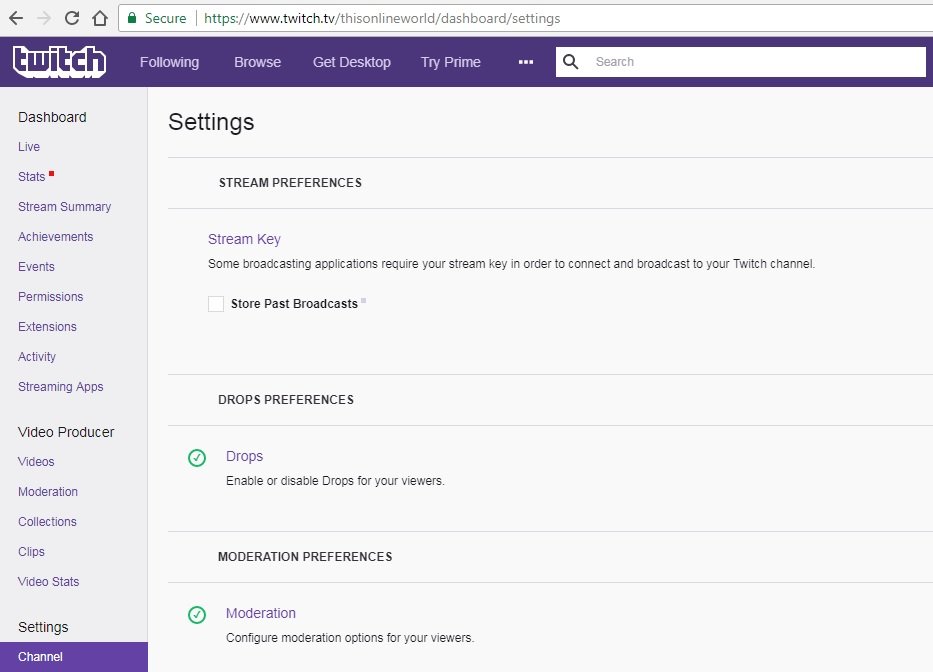The width and height of the screenshot is (933, 672).
Task: Open Collections in sidebar
Action: pos(47,521)
